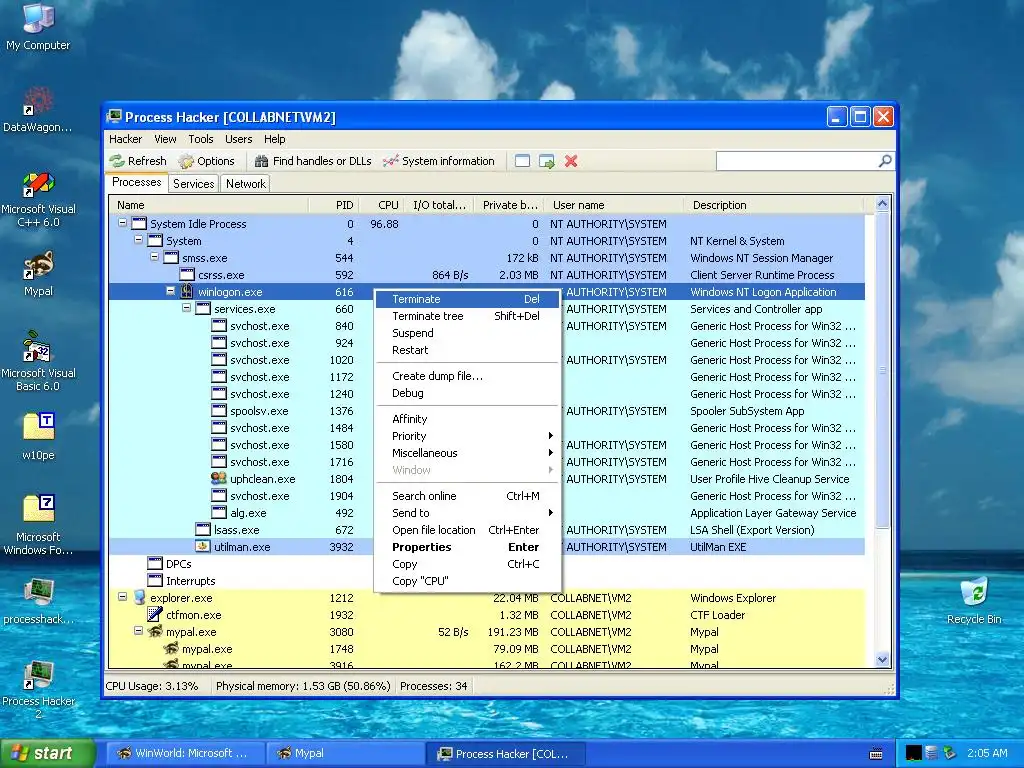Select Restart from context menu

(x=468, y=350)
